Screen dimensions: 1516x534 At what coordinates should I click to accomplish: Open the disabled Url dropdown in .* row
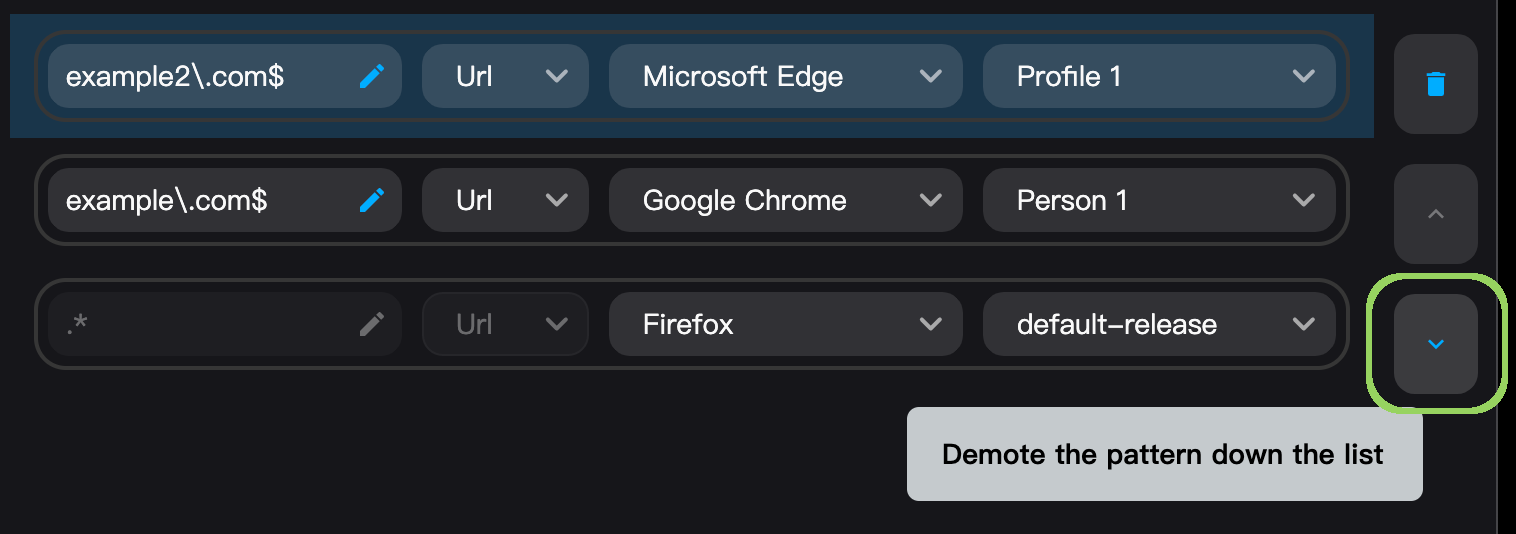[505, 324]
